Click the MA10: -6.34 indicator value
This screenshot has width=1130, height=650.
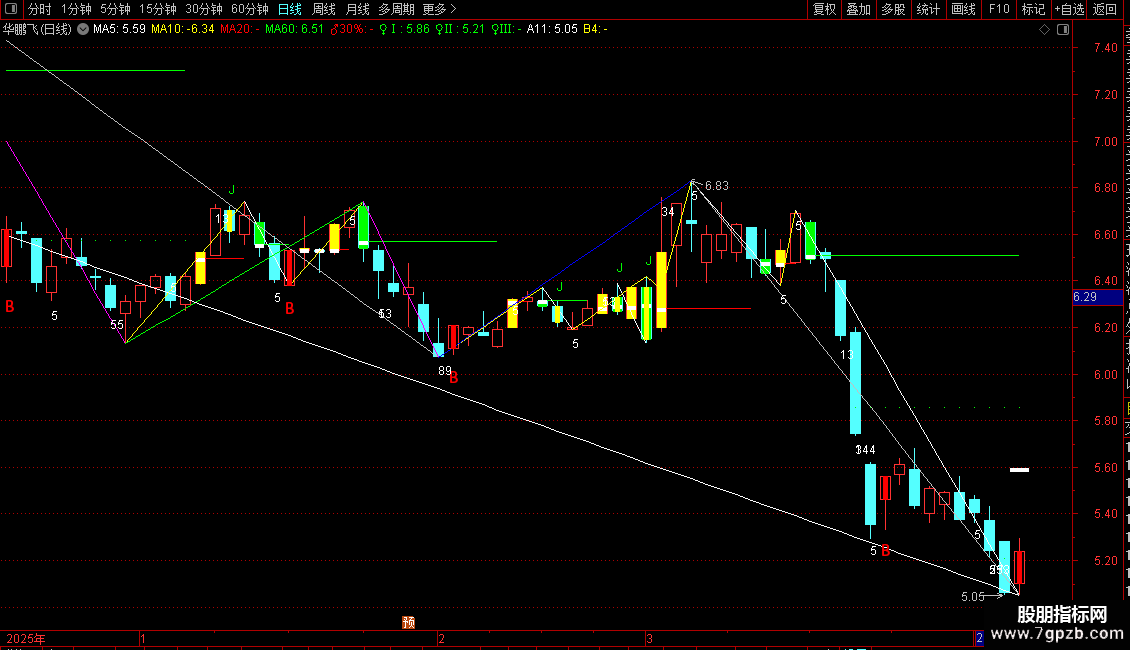point(182,29)
